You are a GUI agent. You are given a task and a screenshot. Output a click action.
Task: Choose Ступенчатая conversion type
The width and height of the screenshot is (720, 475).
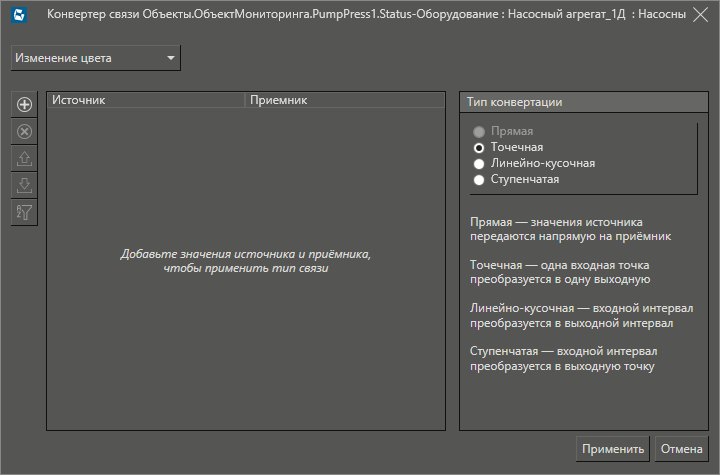tap(480, 179)
